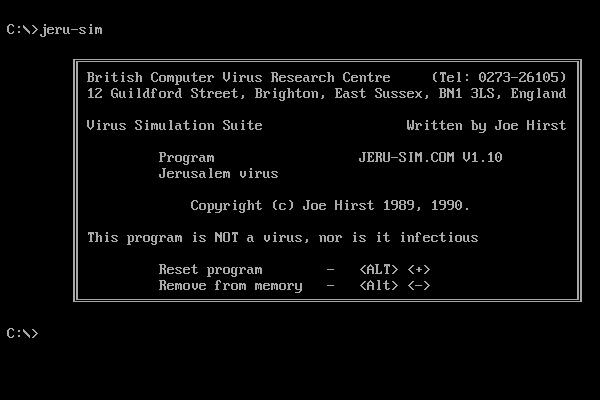Click the address line "12 Guildford Street, Brighton"
Image resolution: width=600 pixels, height=400 pixels.
[x=206, y=93]
